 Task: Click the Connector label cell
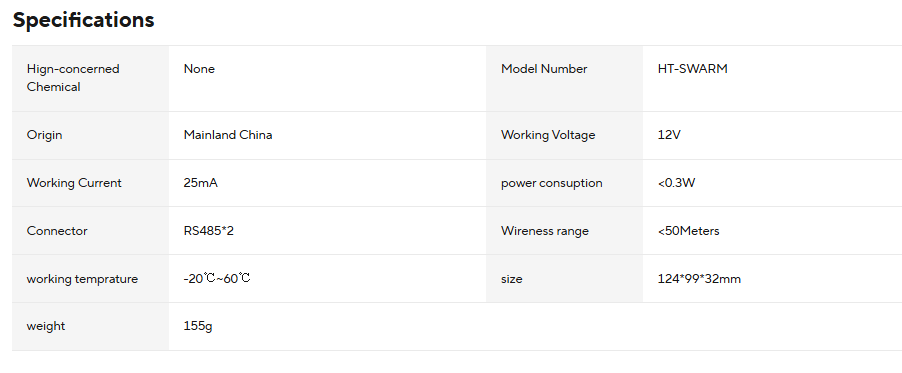[x=90, y=231]
